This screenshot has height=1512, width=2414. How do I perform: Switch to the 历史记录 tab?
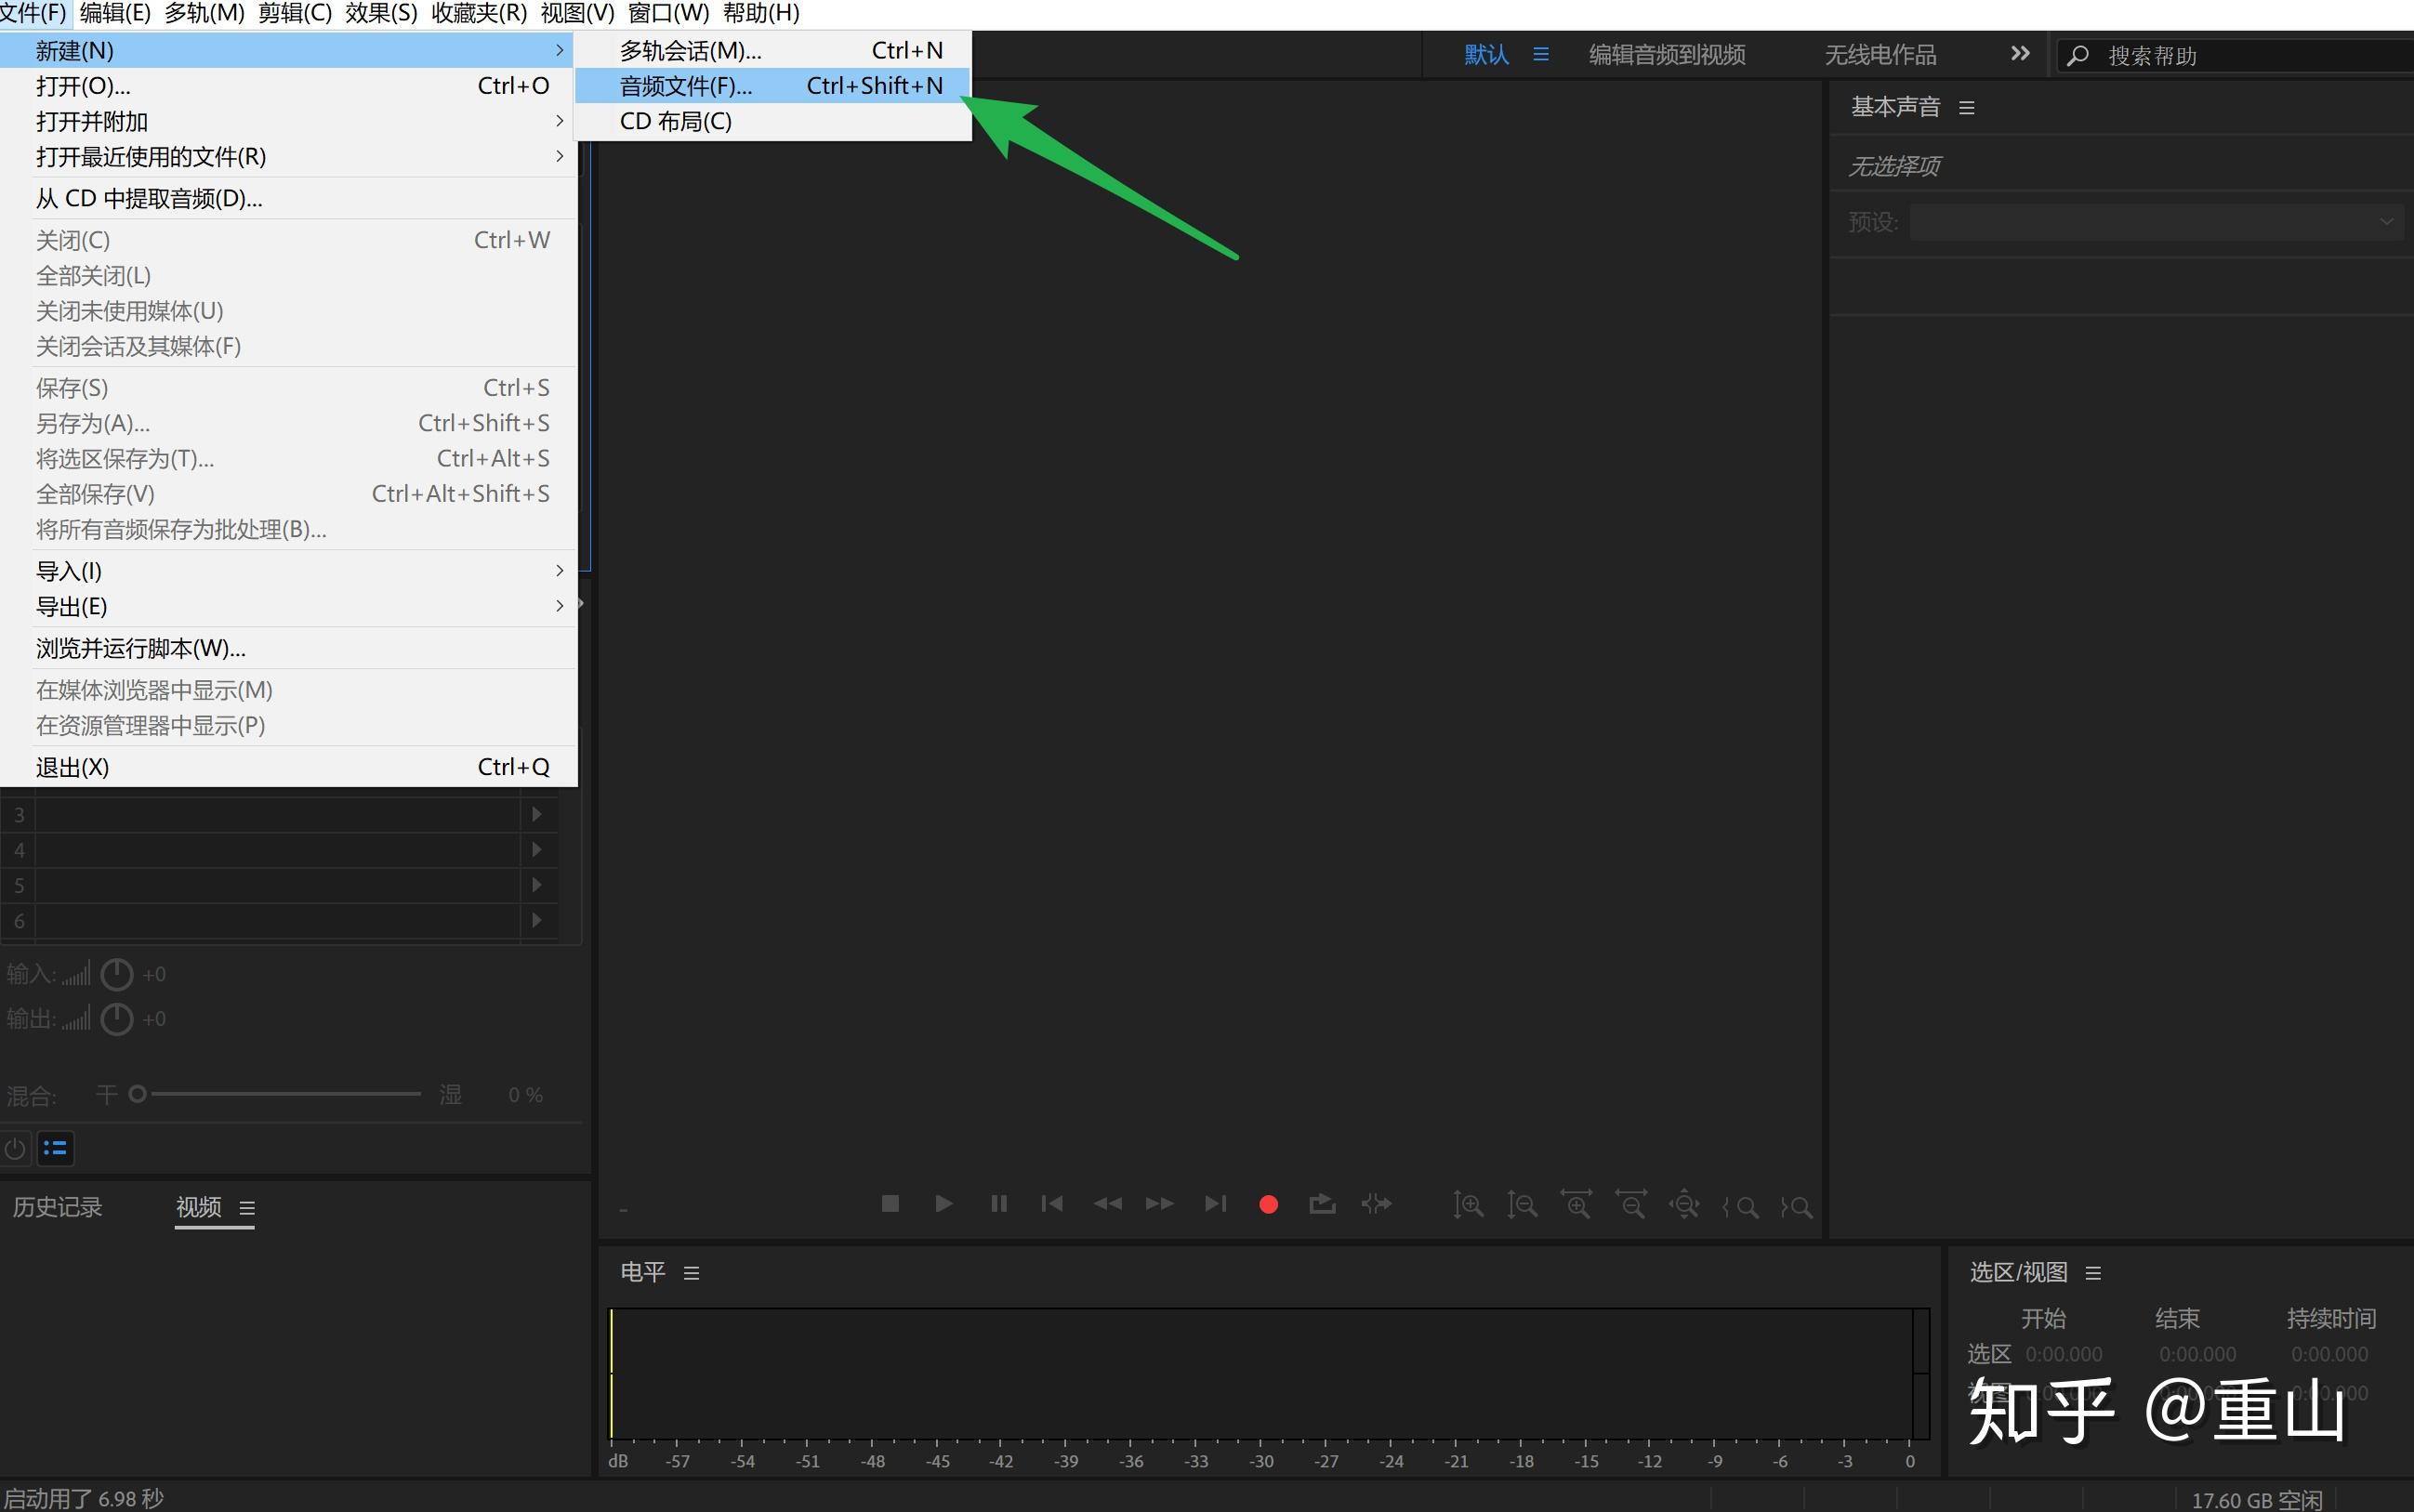coord(58,1207)
